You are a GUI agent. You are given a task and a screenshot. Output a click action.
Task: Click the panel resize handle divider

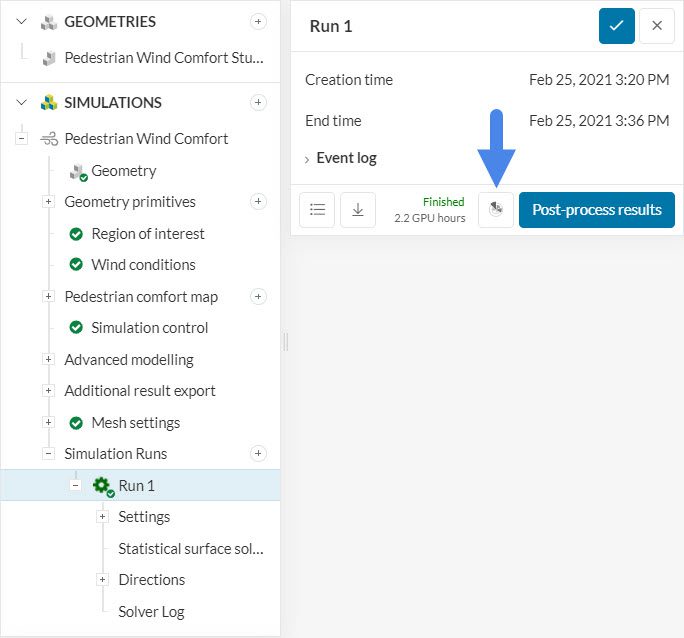coord(285,341)
